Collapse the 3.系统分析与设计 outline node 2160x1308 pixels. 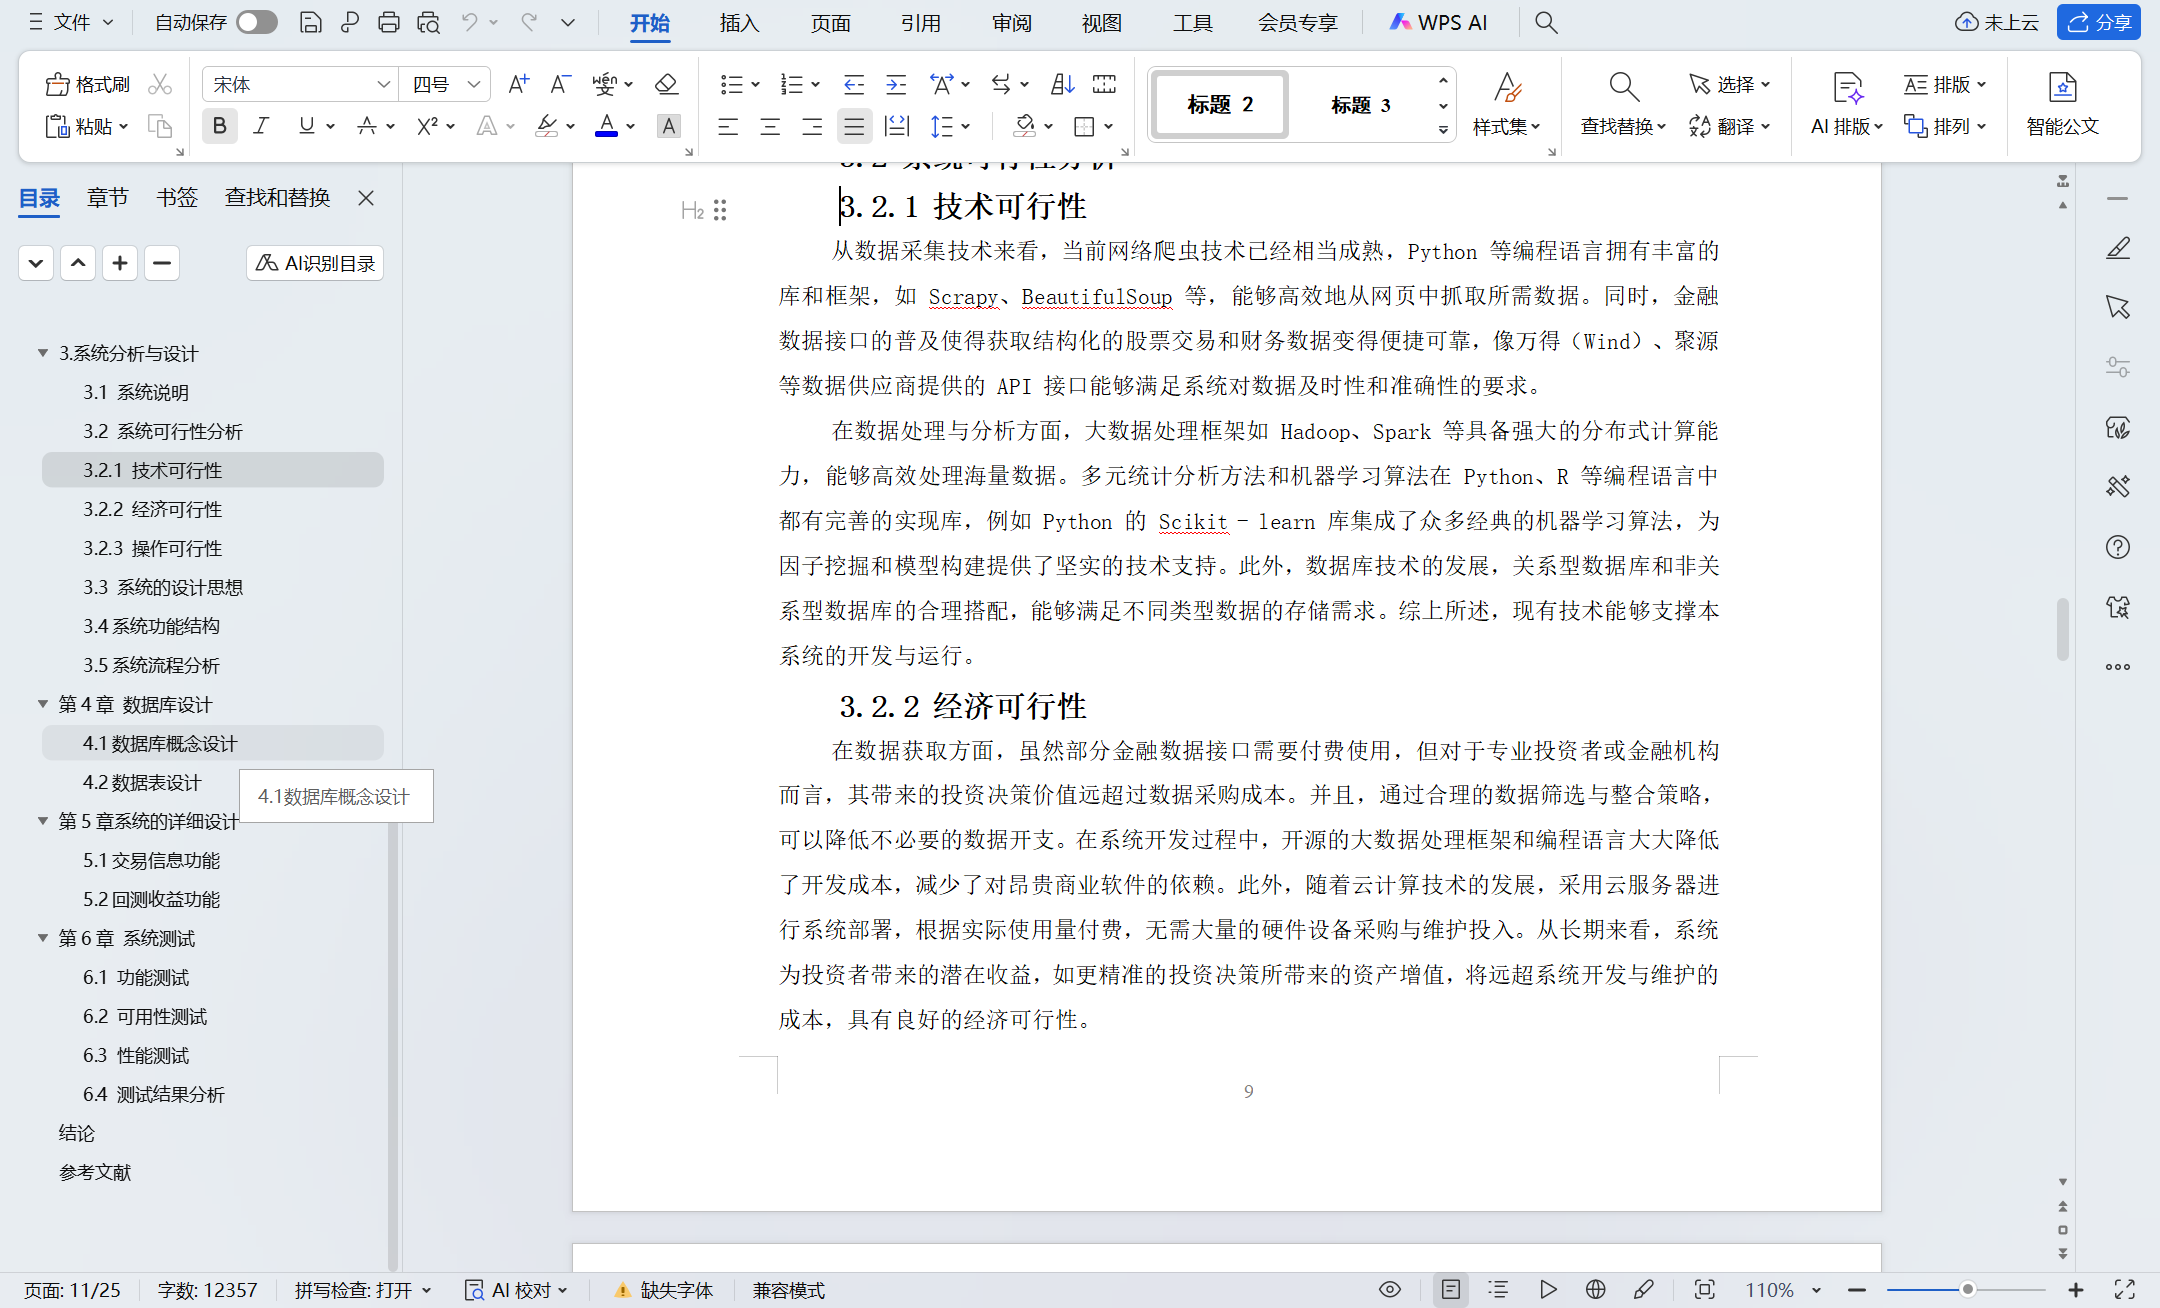pos(43,353)
